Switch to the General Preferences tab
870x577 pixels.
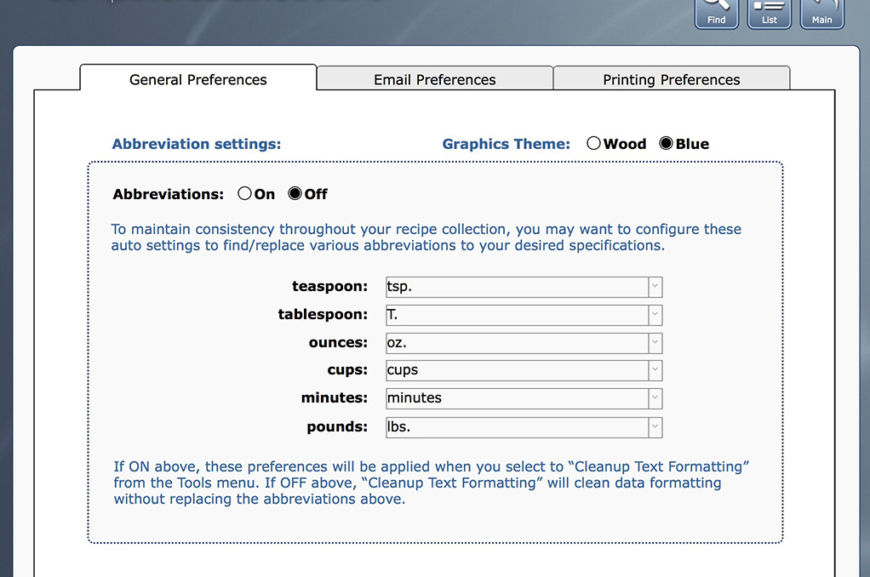pos(198,79)
